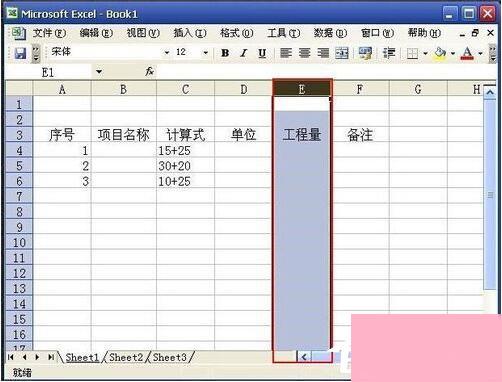Click the fx insert function icon

[149, 71]
